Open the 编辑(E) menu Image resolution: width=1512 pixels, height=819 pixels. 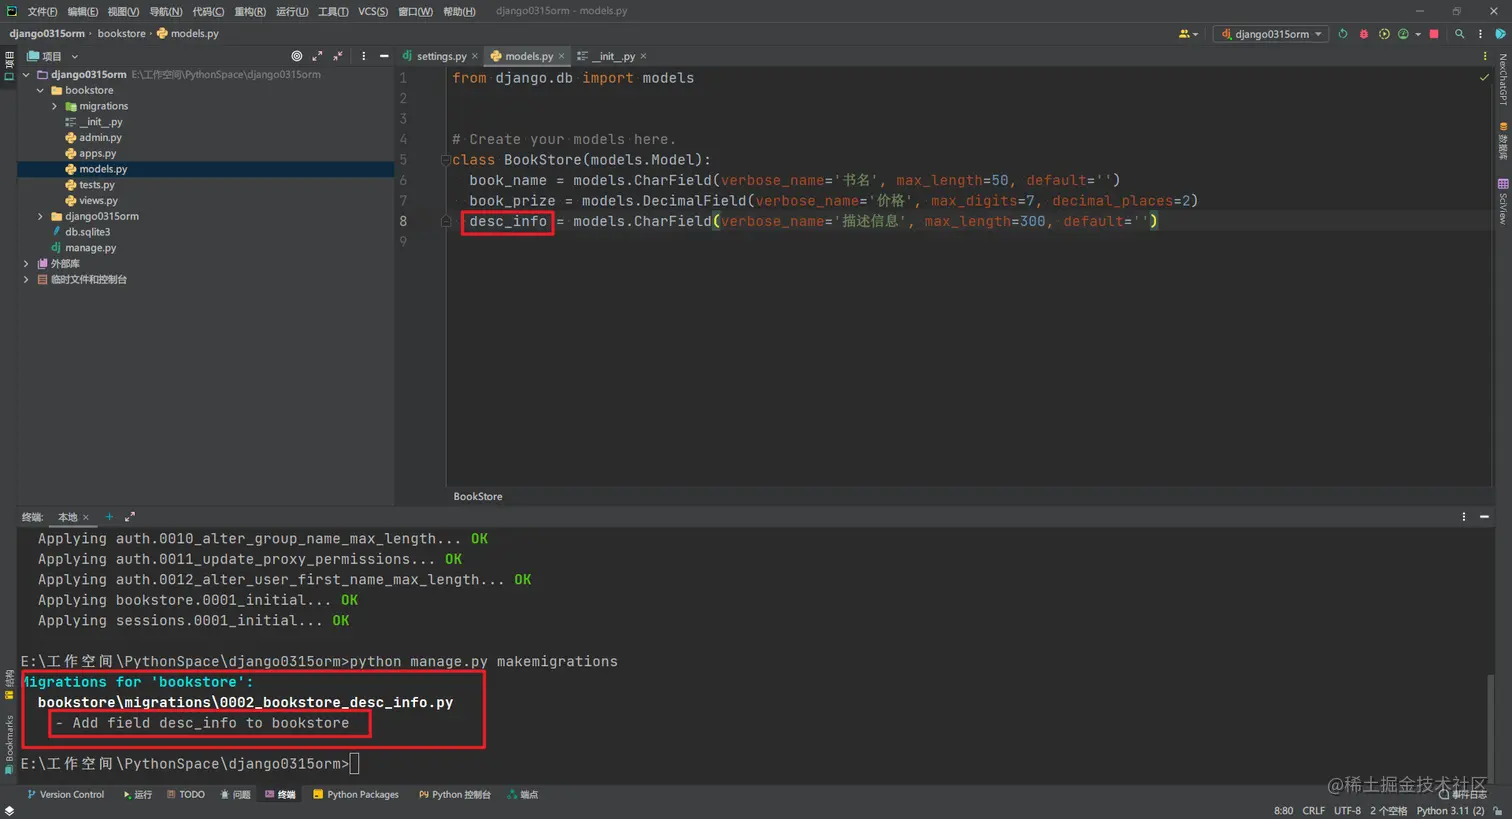click(x=82, y=11)
